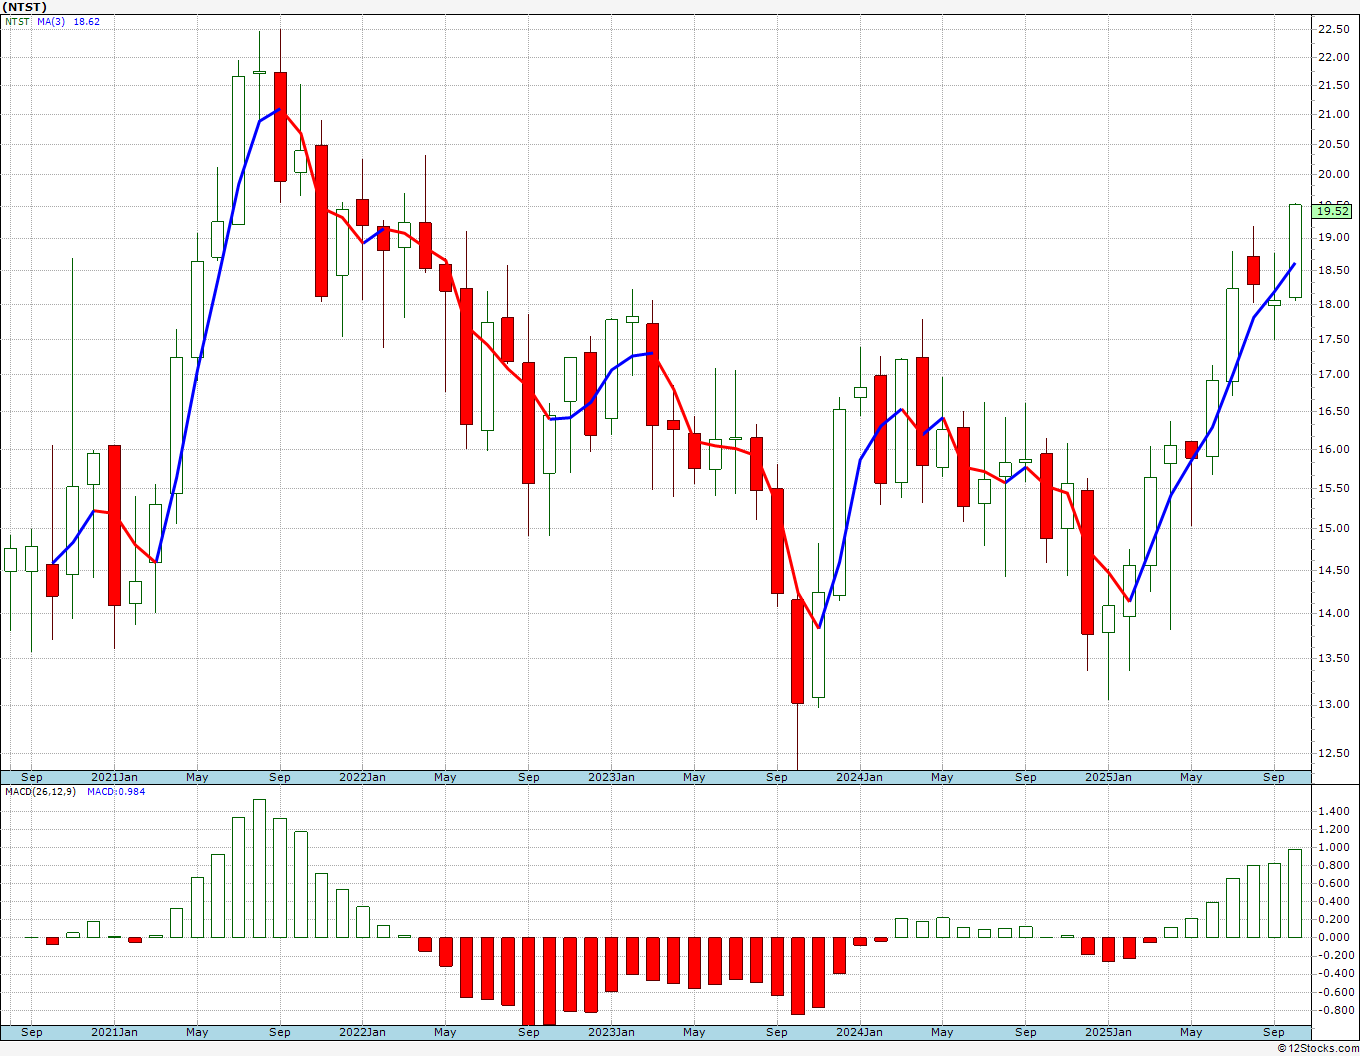Click the positive "0.400" MACD axis label
The image size is (1360, 1056).
point(1333,901)
